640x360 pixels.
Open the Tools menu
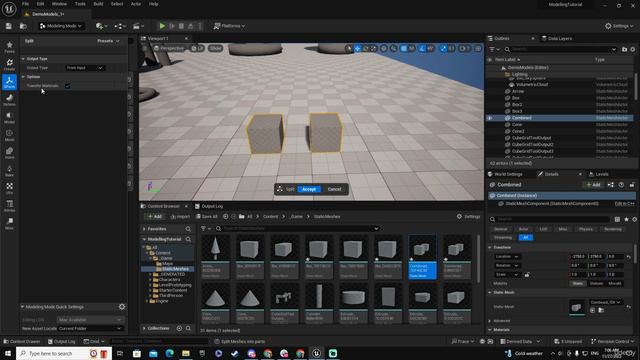tap(80, 4)
